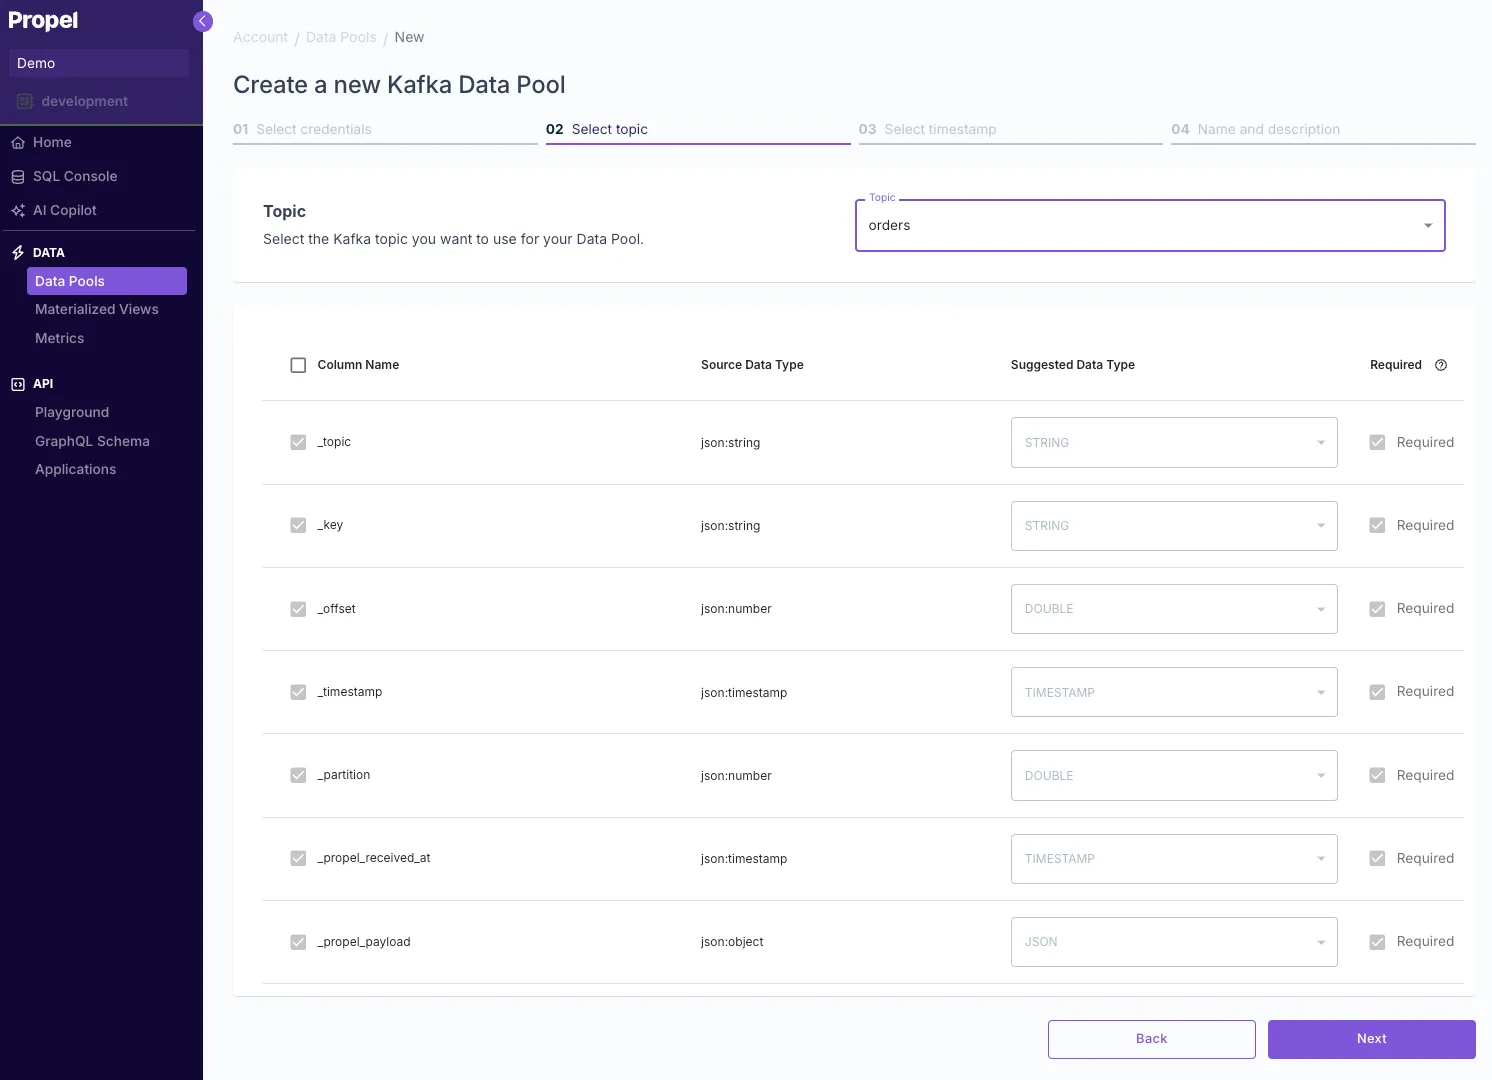
Task: Follow the Account breadcrumb link
Action: pyautogui.click(x=260, y=38)
